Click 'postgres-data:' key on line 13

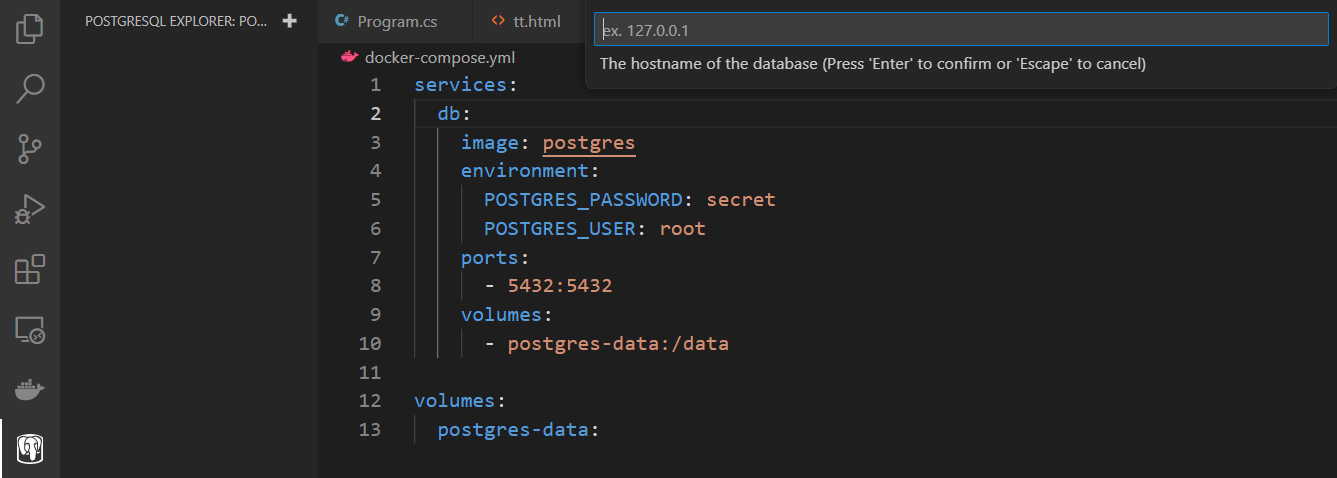pos(518,430)
